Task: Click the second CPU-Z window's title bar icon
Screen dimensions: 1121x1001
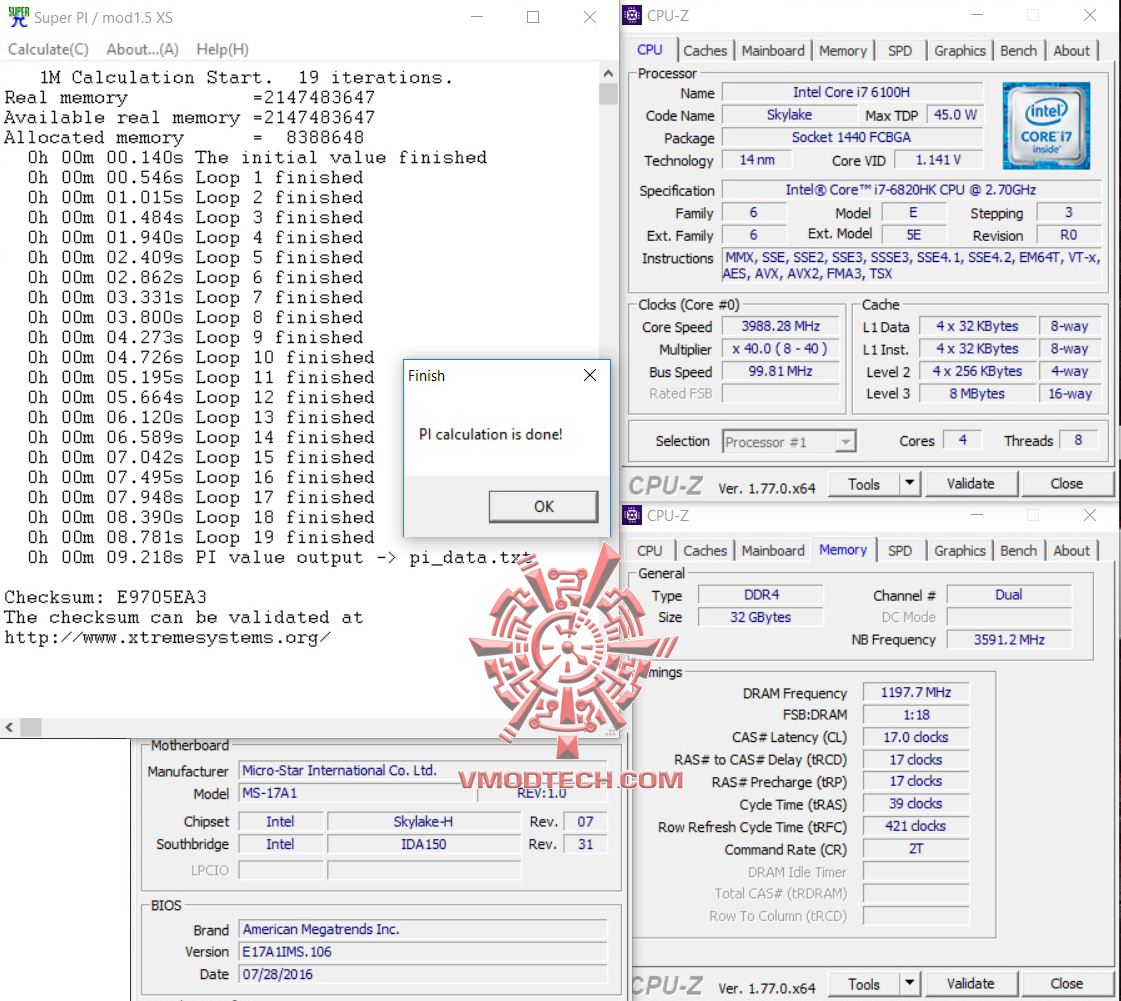Action: (631, 516)
